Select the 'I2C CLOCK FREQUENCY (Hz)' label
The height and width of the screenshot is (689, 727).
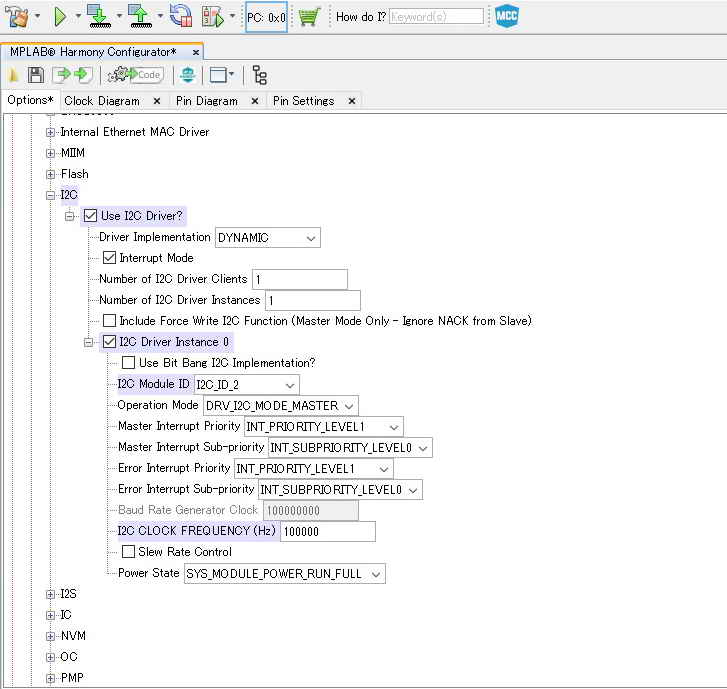click(x=197, y=530)
